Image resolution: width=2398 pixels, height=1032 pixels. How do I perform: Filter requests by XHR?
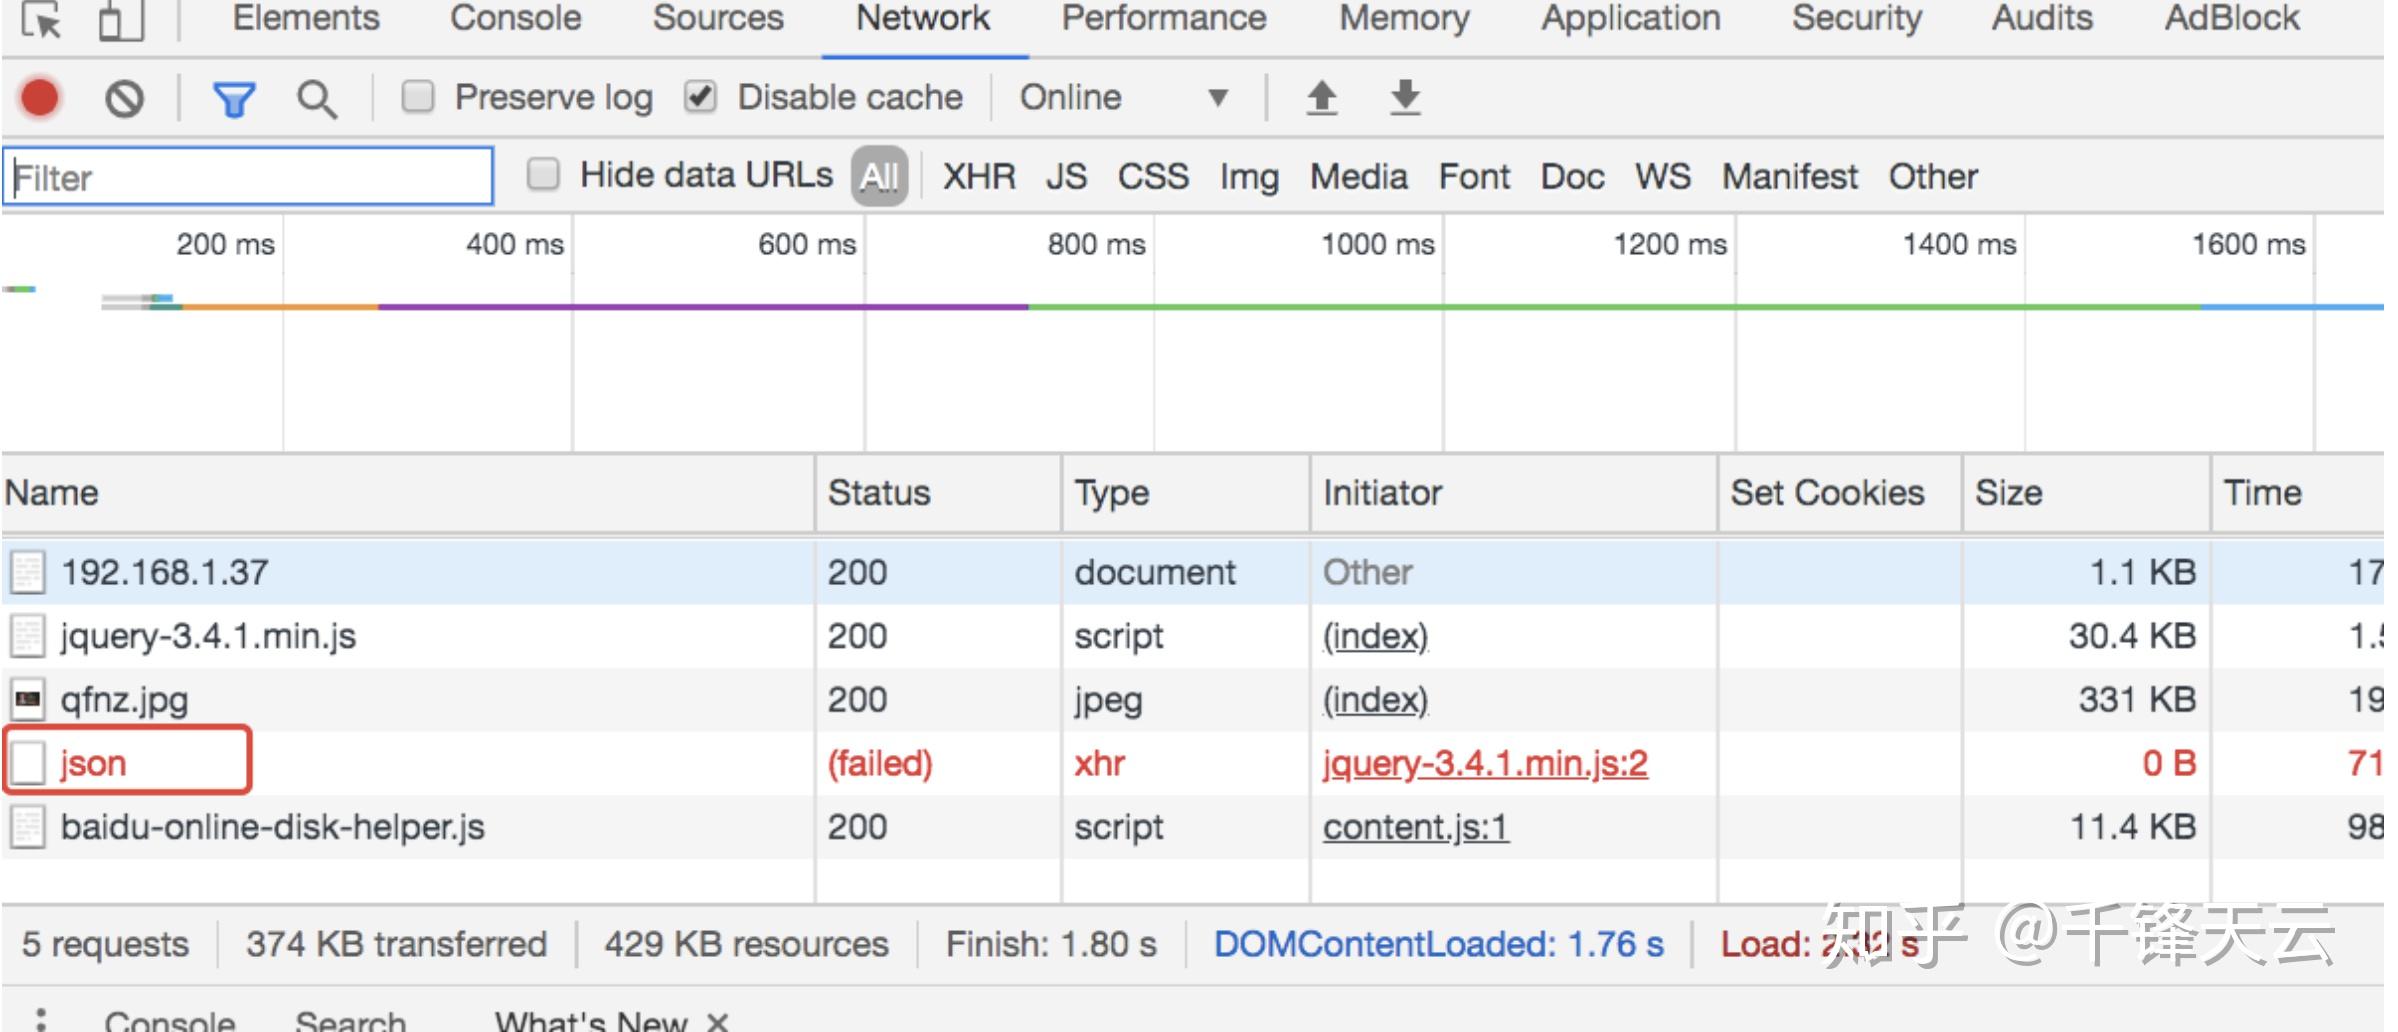pyautogui.click(x=979, y=177)
